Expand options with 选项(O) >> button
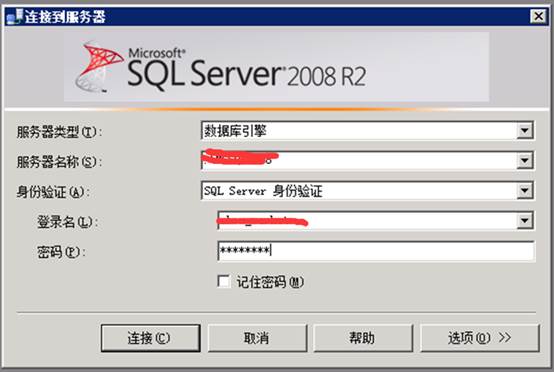554x372 pixels. [x=480, y=338]
